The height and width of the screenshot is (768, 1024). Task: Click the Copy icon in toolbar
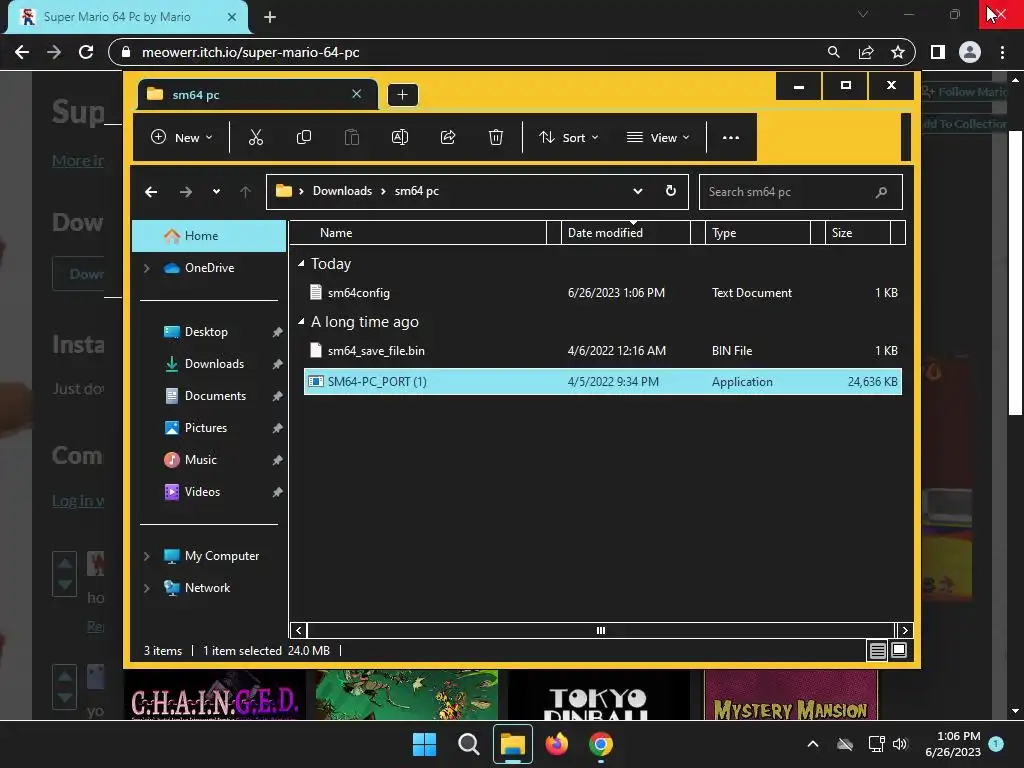tap(304, 137)
